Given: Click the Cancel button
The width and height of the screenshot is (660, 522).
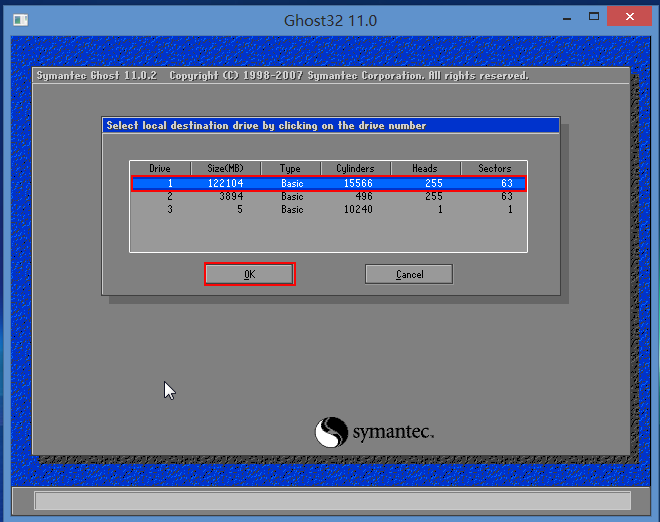Looking at the screenshot, I should (409, 274).
